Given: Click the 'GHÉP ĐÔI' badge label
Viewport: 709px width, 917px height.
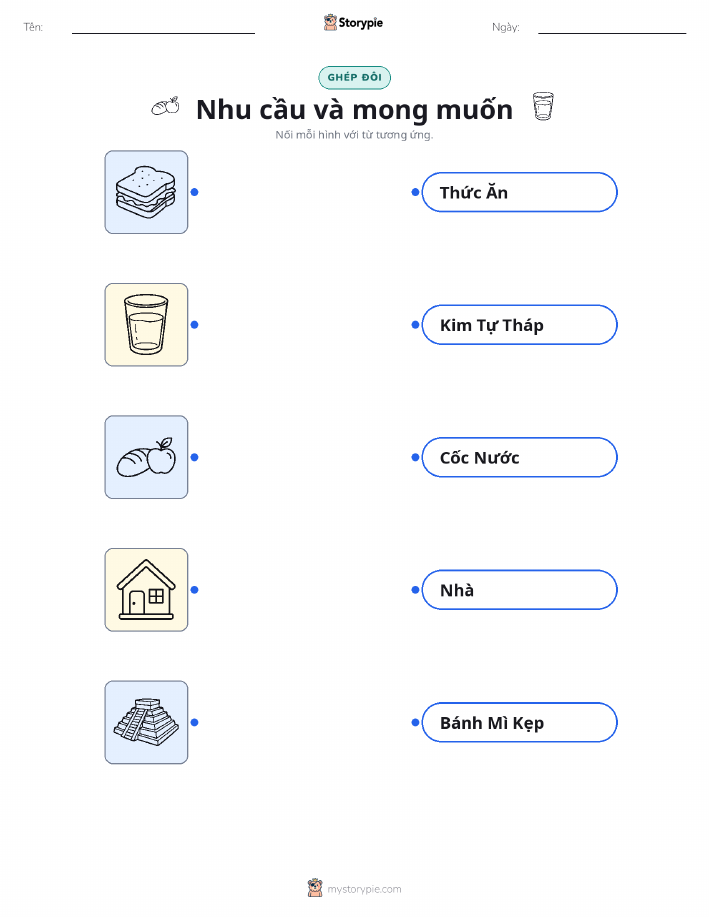Looking at the screenshot, I should 354,77.
